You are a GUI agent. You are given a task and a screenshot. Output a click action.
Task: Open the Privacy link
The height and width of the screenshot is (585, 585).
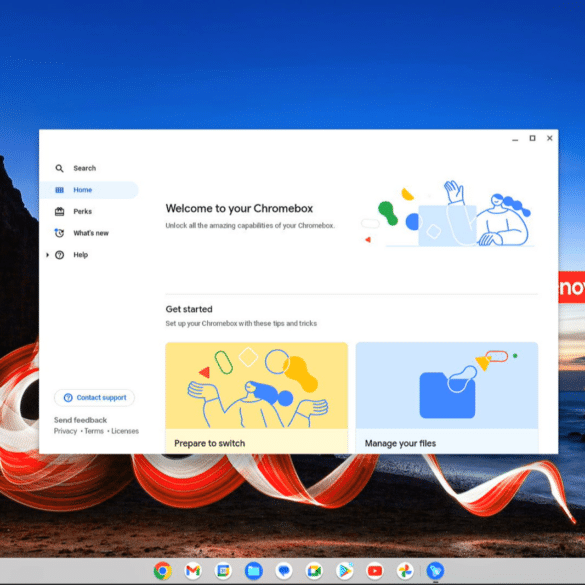(65, 431)
